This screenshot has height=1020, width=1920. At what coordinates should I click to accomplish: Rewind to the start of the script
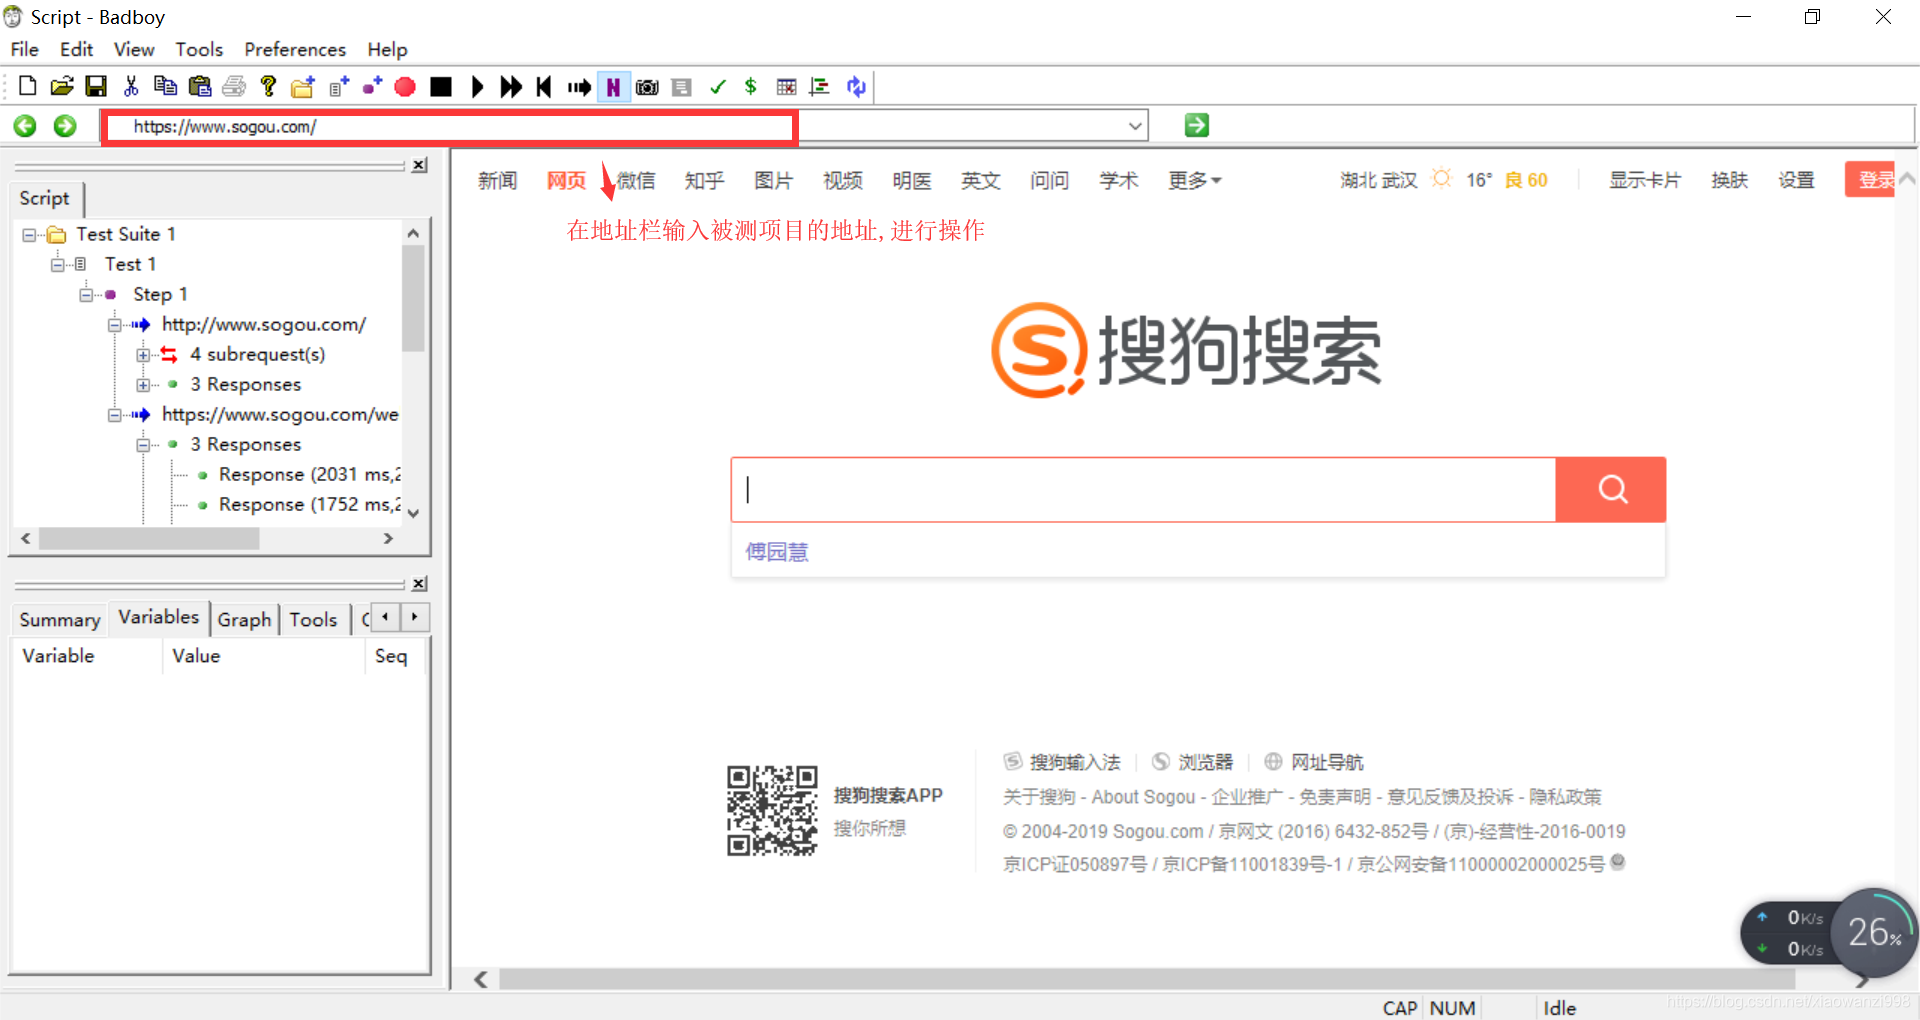click(544, 87)
